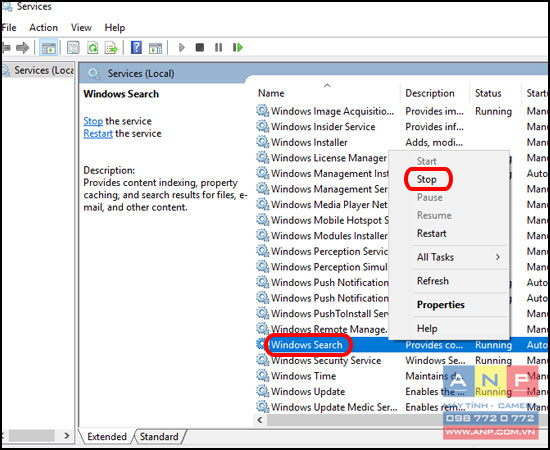Switch to the Standard tab
The width and height of the screenshot is (550, 450).
click(x=159, y=437)
